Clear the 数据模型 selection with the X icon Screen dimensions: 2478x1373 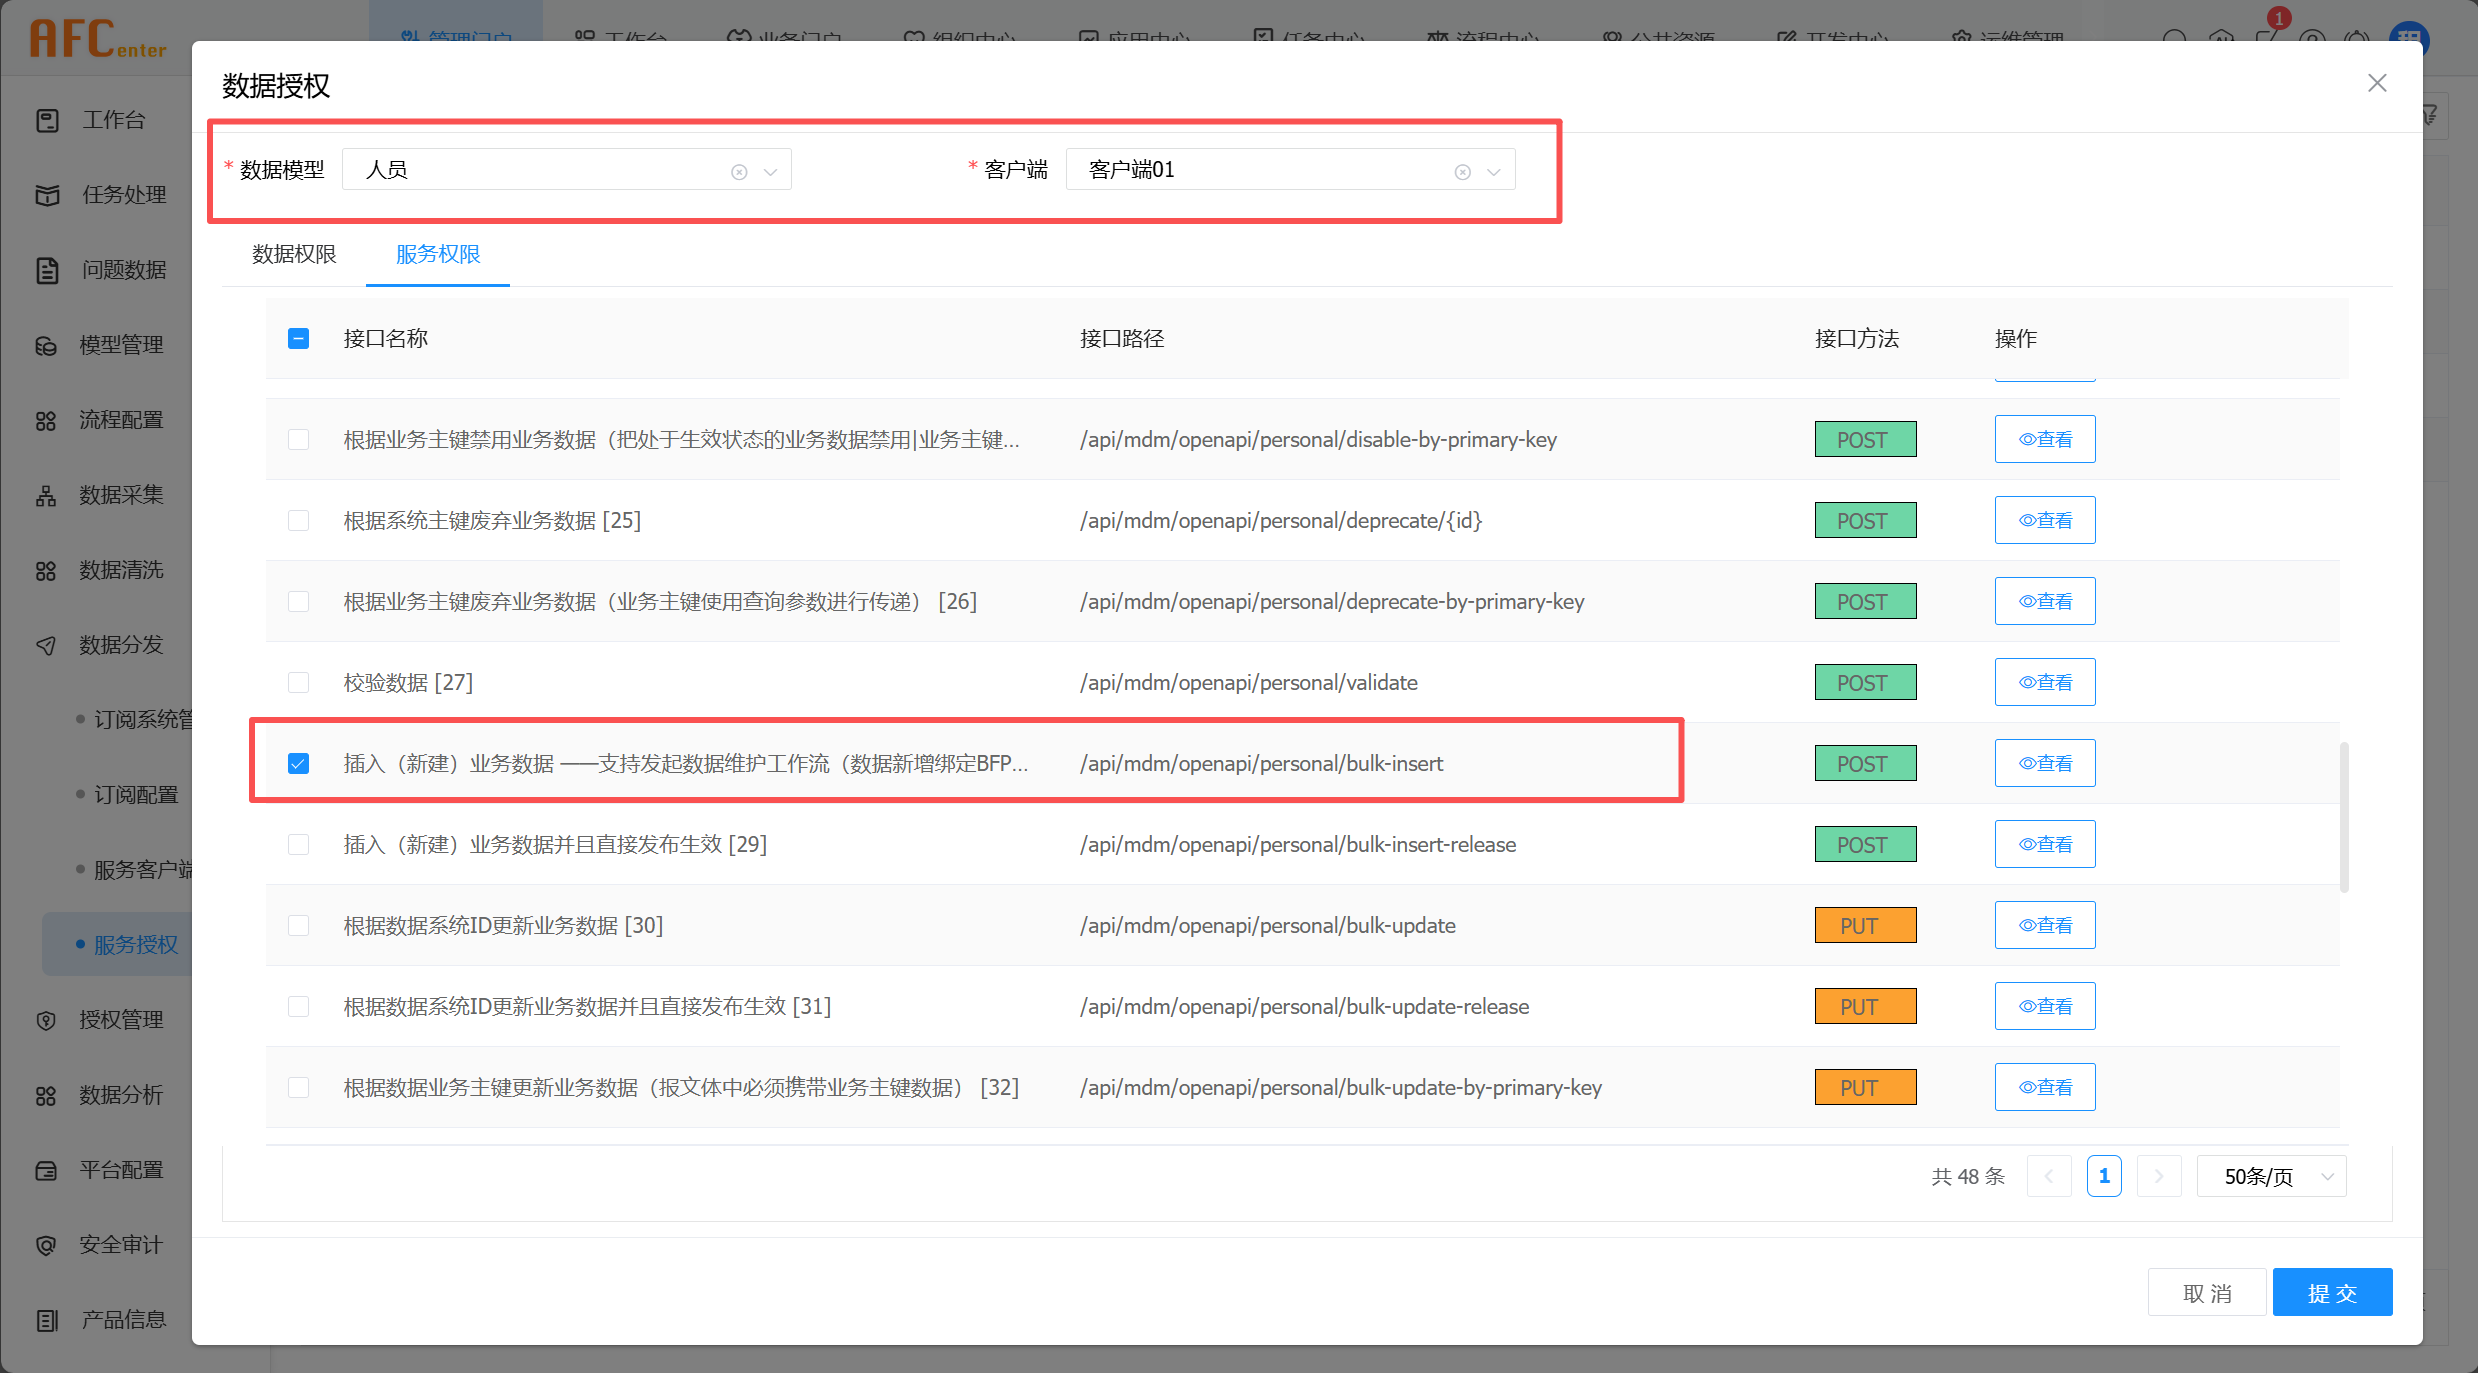point(739,172)
